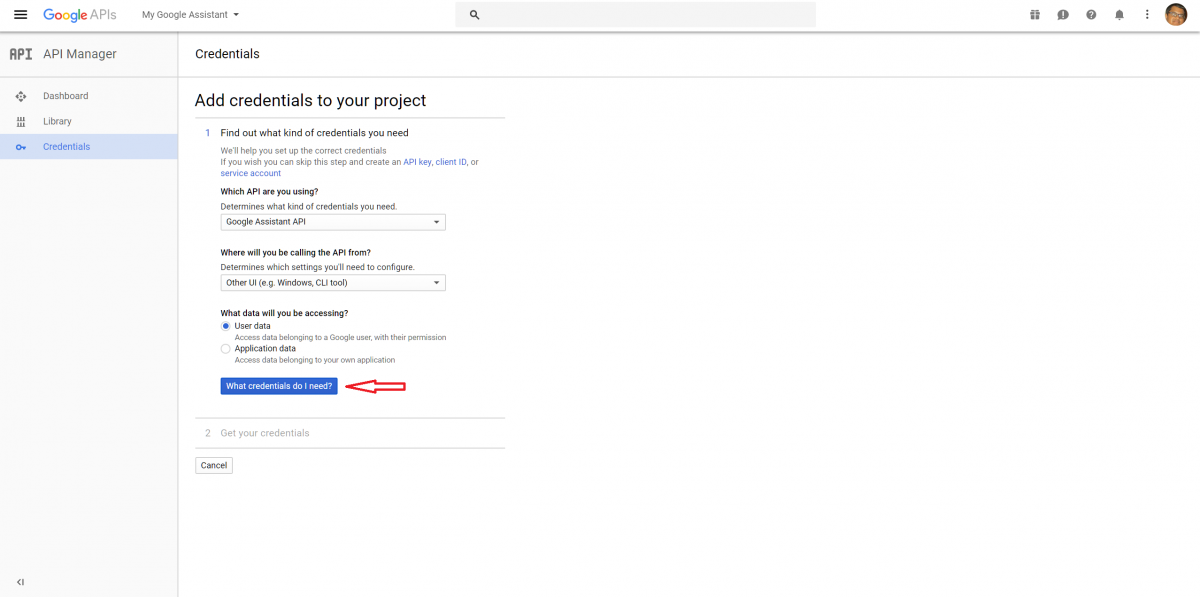The image size is (1200, 597).
Task: Open the hamburger navigation menu
Action: pos(20,15)
